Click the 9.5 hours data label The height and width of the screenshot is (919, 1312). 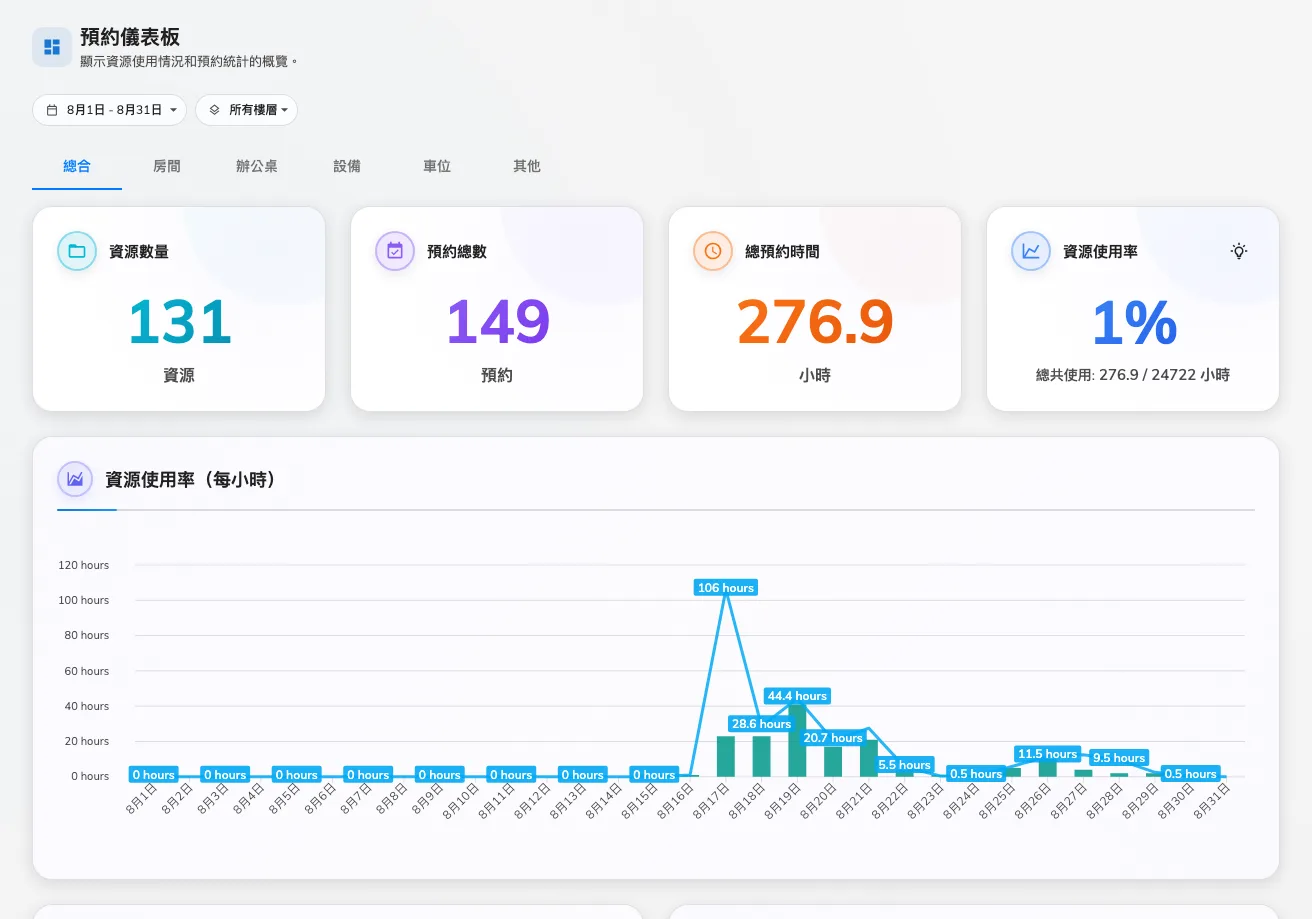[1118, 758]
